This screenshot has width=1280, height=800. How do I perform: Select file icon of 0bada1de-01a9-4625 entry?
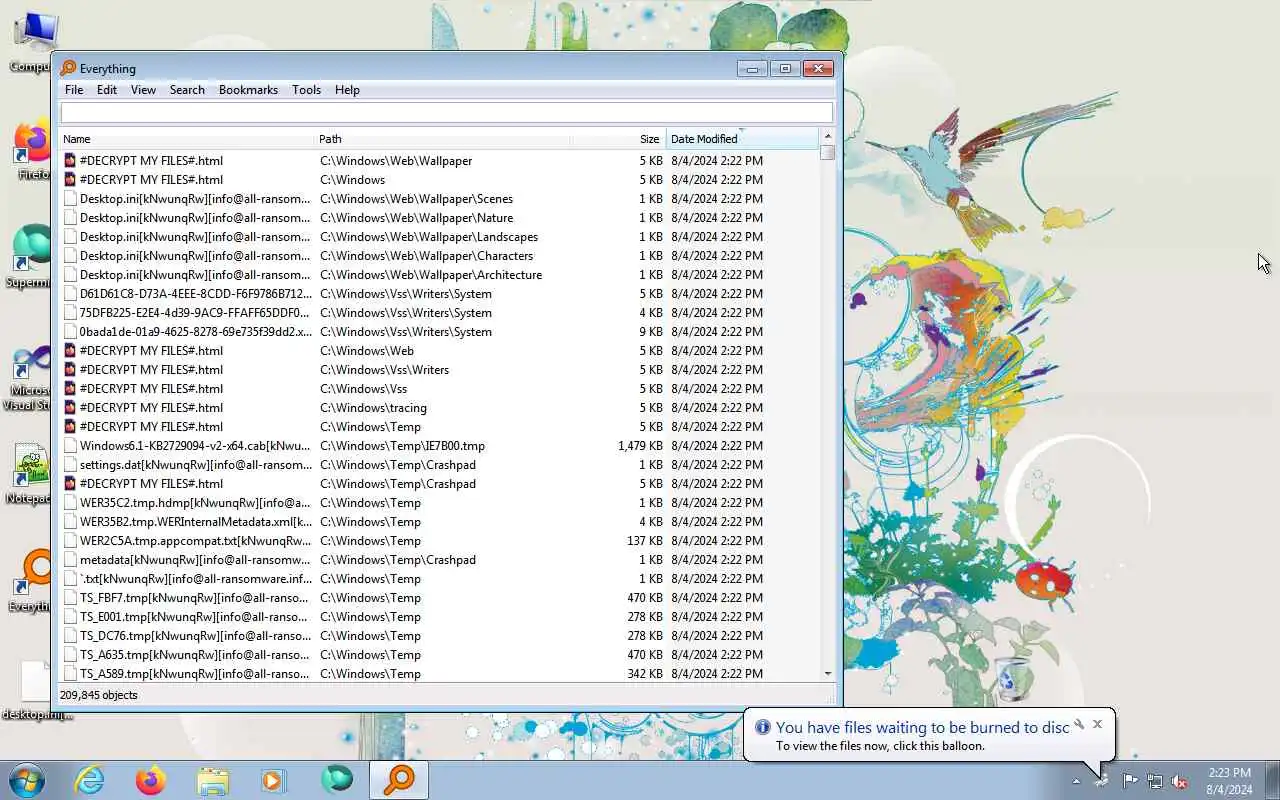click(x=70, y=331)
